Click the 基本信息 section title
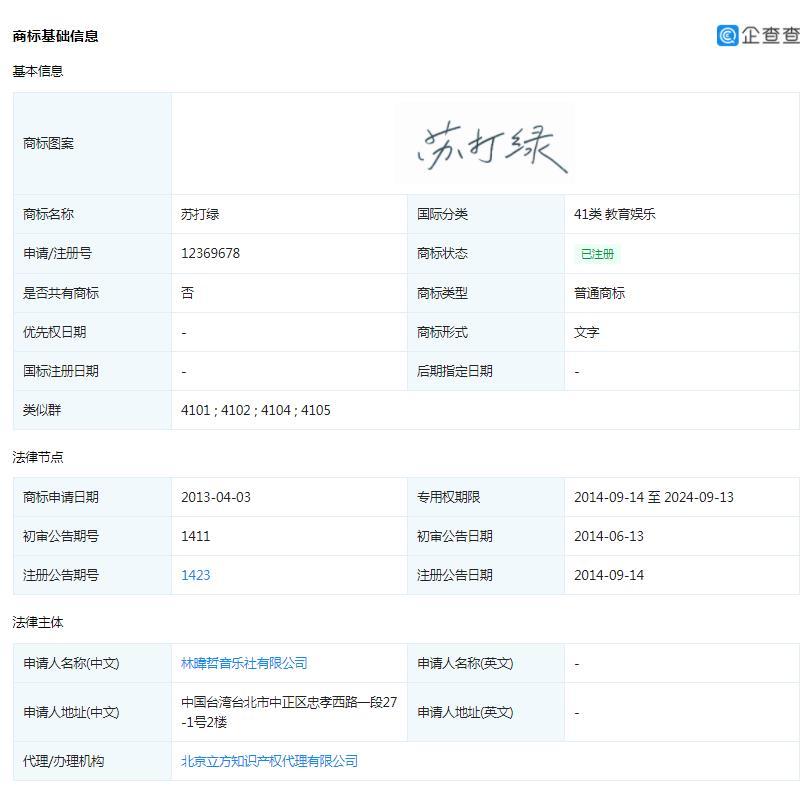Screen dimensions: 812x793 point(38,71)
